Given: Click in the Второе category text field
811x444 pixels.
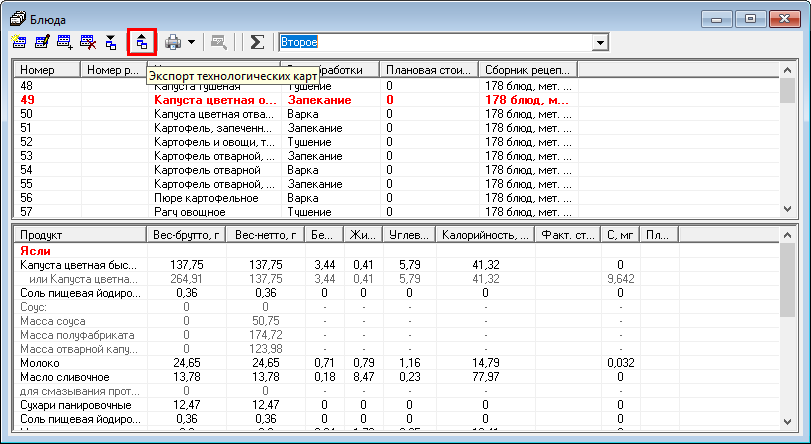Looking at the screenshot, I should point(430,43).
